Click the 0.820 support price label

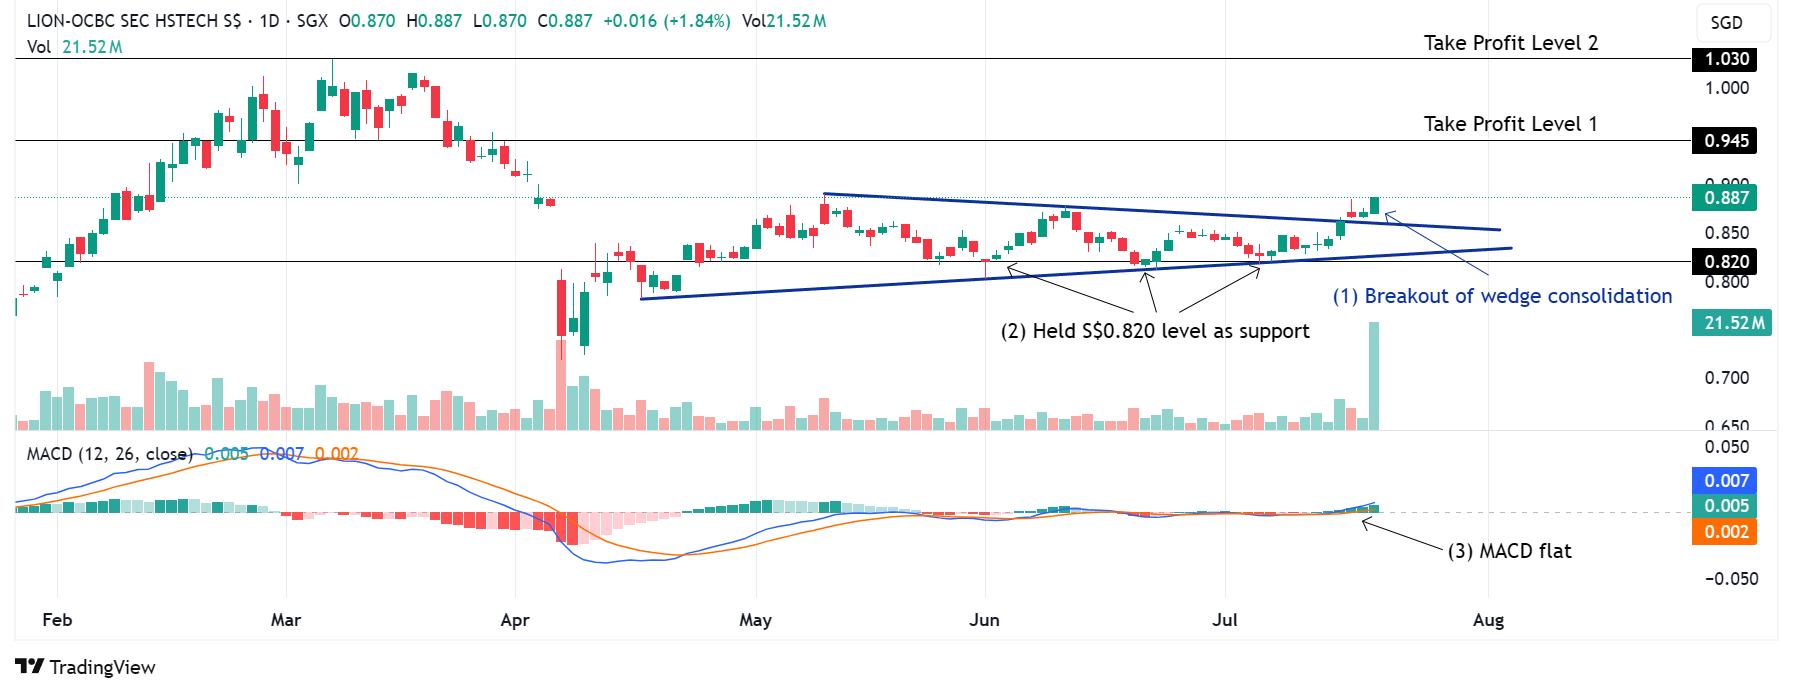click(1724, 261)
